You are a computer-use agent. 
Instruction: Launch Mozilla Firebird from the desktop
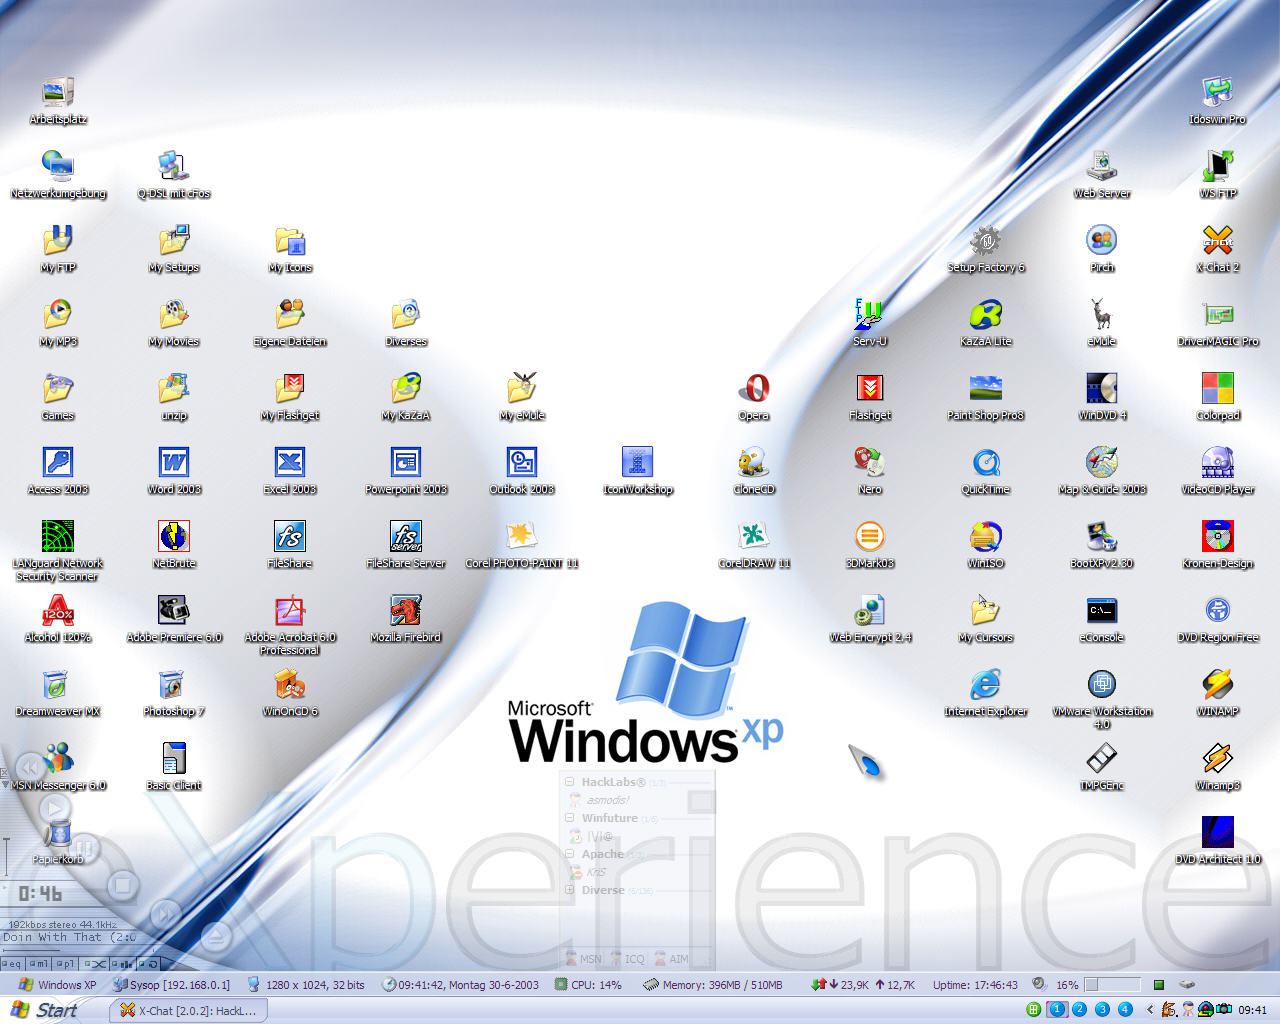pyautogui.click(x=405, y=611)
